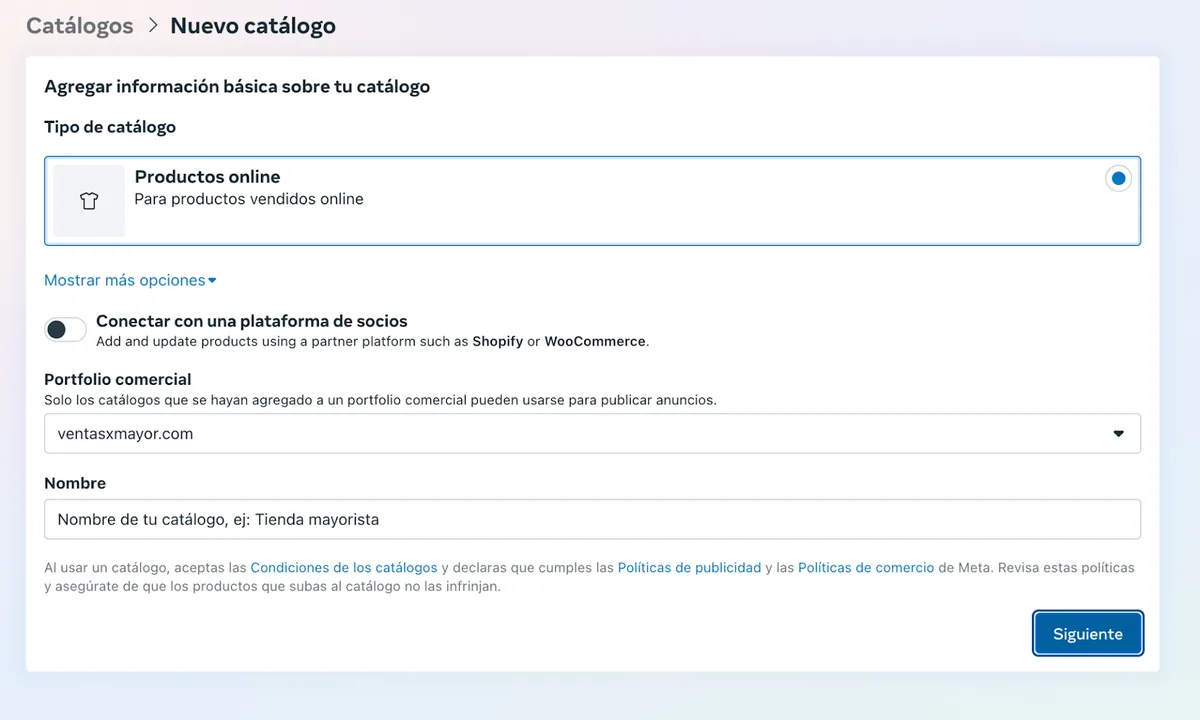1200x720 pixels.
Task: Expand the Mostrar más opciones section
Action: point(125,280)
